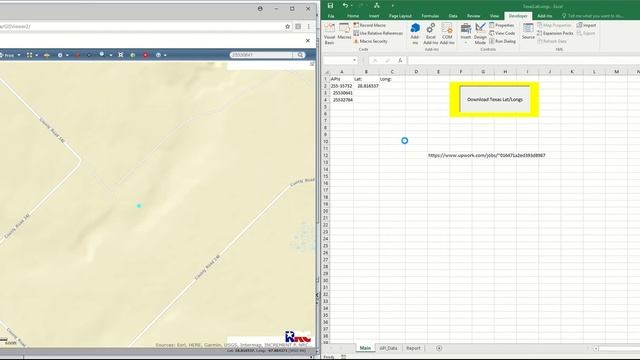The width and height of the screenshot is (640, 360).
Task: Toggle Use Relative References
Action: point(378,33)
